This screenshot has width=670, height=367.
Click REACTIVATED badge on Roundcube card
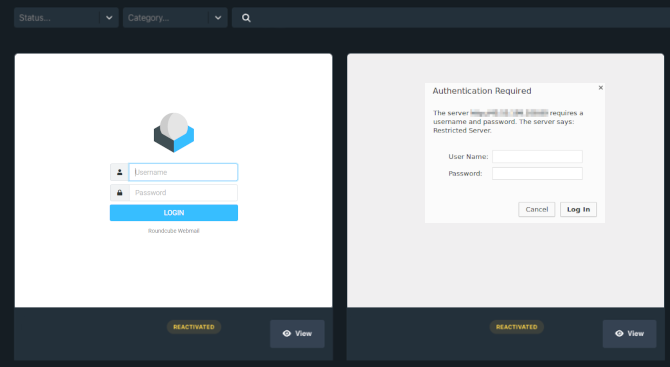(x=194, y=327)
